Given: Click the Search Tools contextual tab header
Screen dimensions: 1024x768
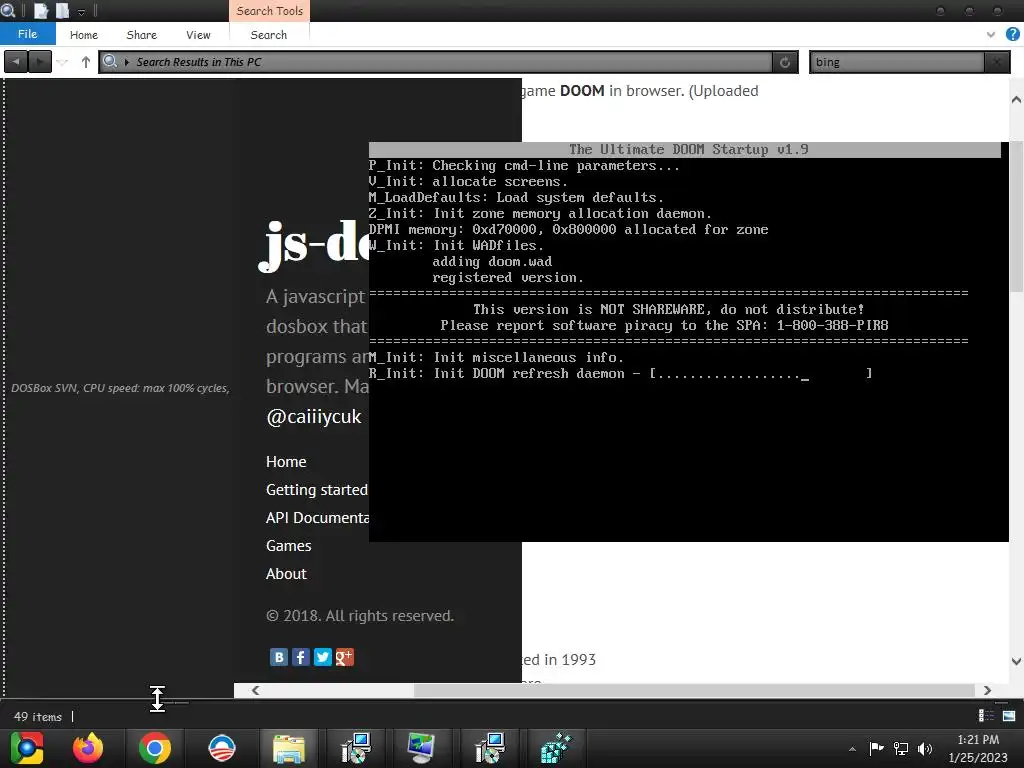Looking at the screenshot, I should (x=270, y=11).
